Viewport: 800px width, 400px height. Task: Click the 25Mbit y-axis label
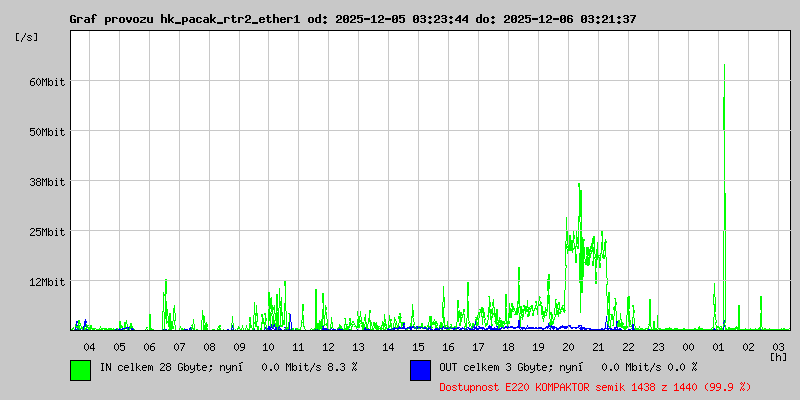tap(46, 231)
